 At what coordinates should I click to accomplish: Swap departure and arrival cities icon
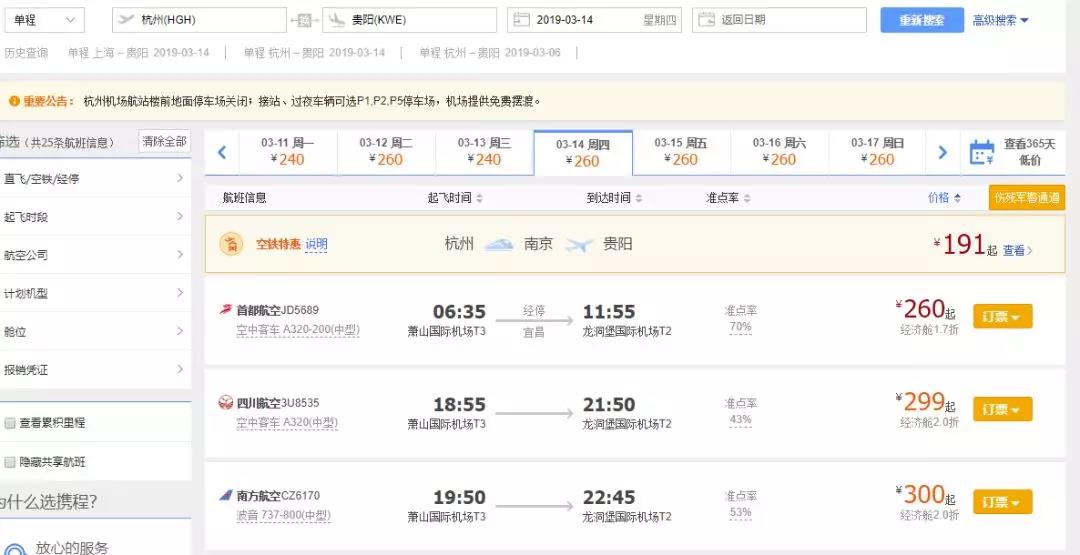[x=304, y=21]
